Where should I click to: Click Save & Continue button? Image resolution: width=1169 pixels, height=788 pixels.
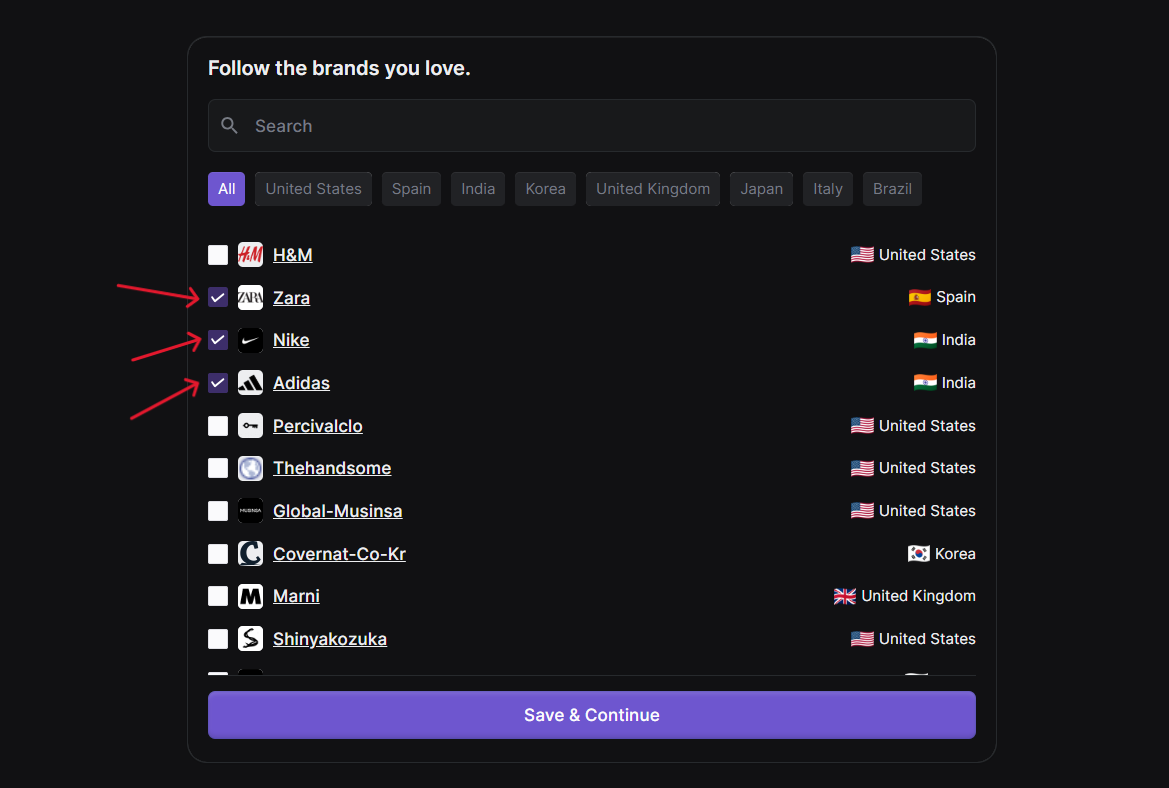(591, 715)
